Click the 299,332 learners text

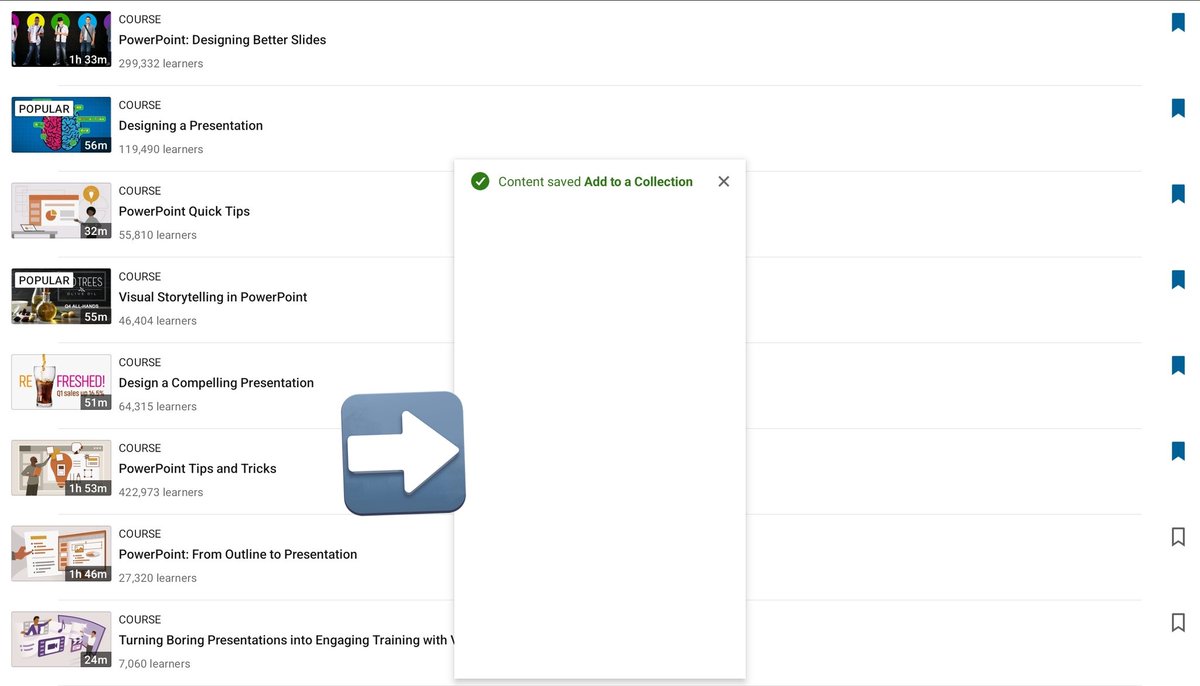[161, 63]
